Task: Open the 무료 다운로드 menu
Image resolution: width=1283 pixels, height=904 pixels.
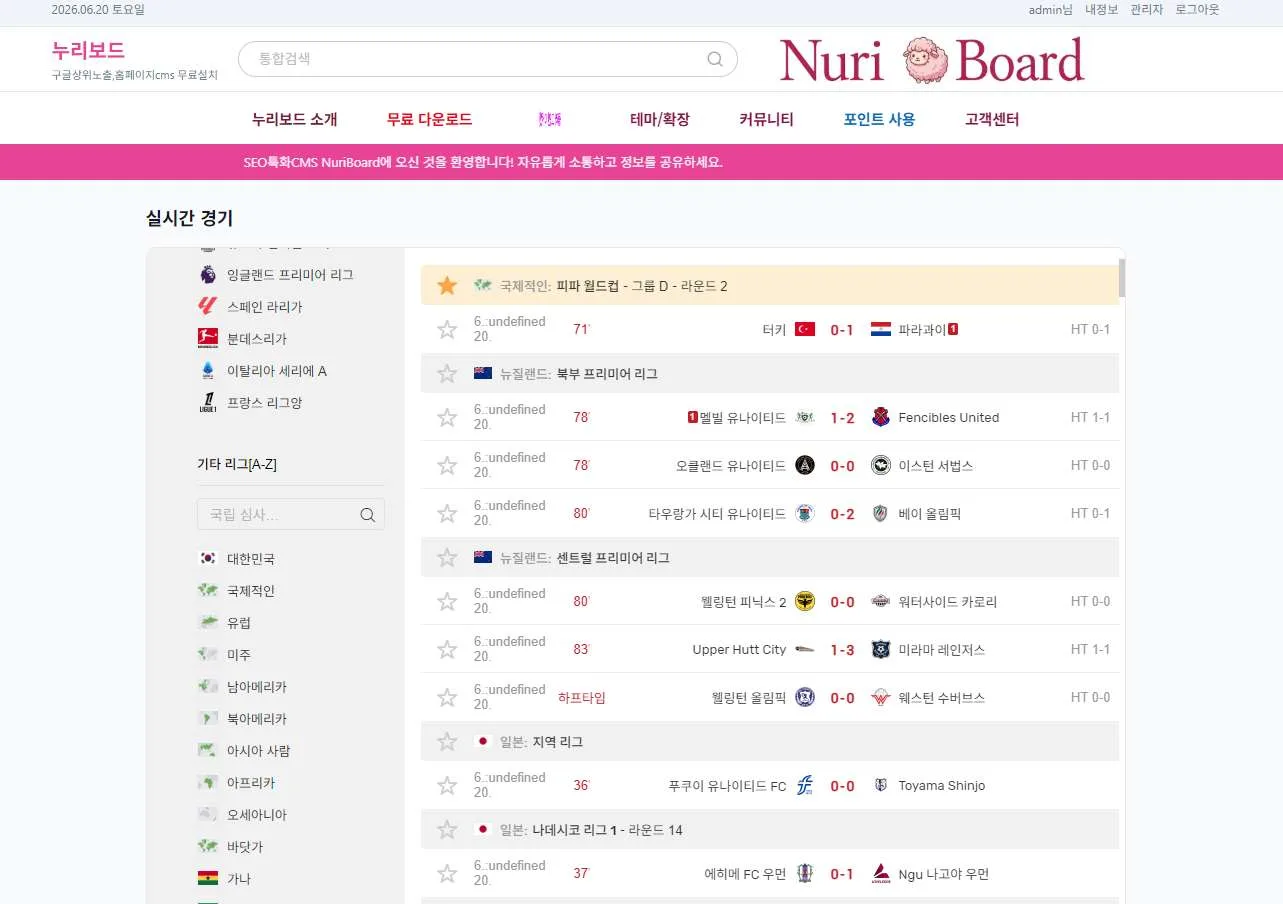Action: click(x=429, y=119)
